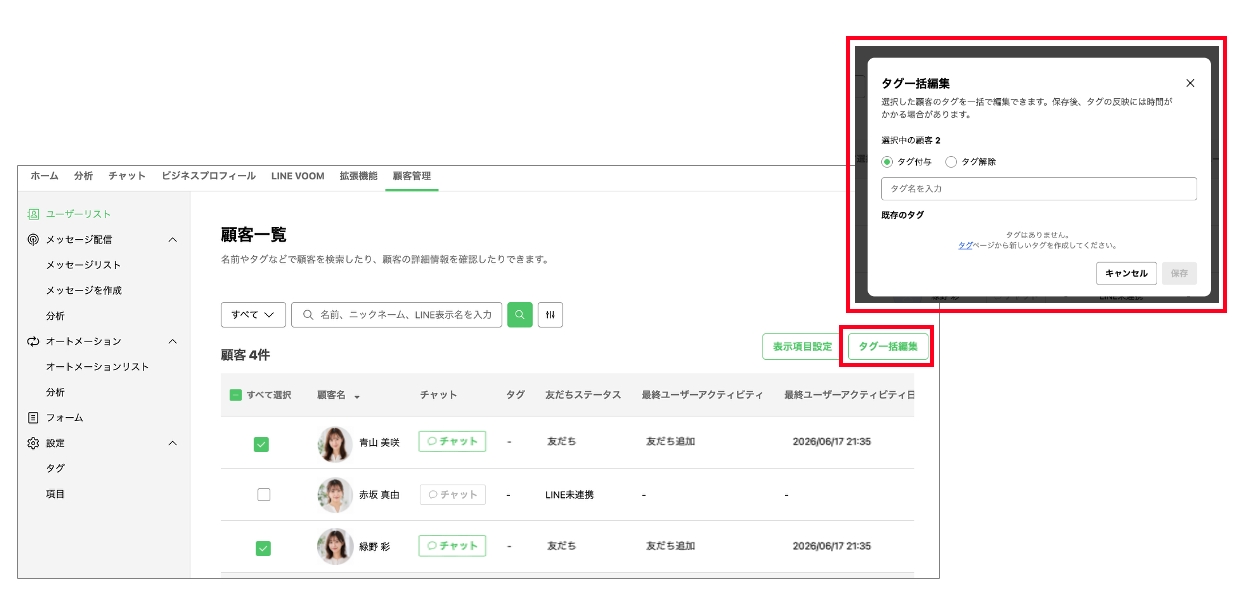Collapse the メッセージ配信 section chevron
This screenshot has height=595, width=1236.
172,240
